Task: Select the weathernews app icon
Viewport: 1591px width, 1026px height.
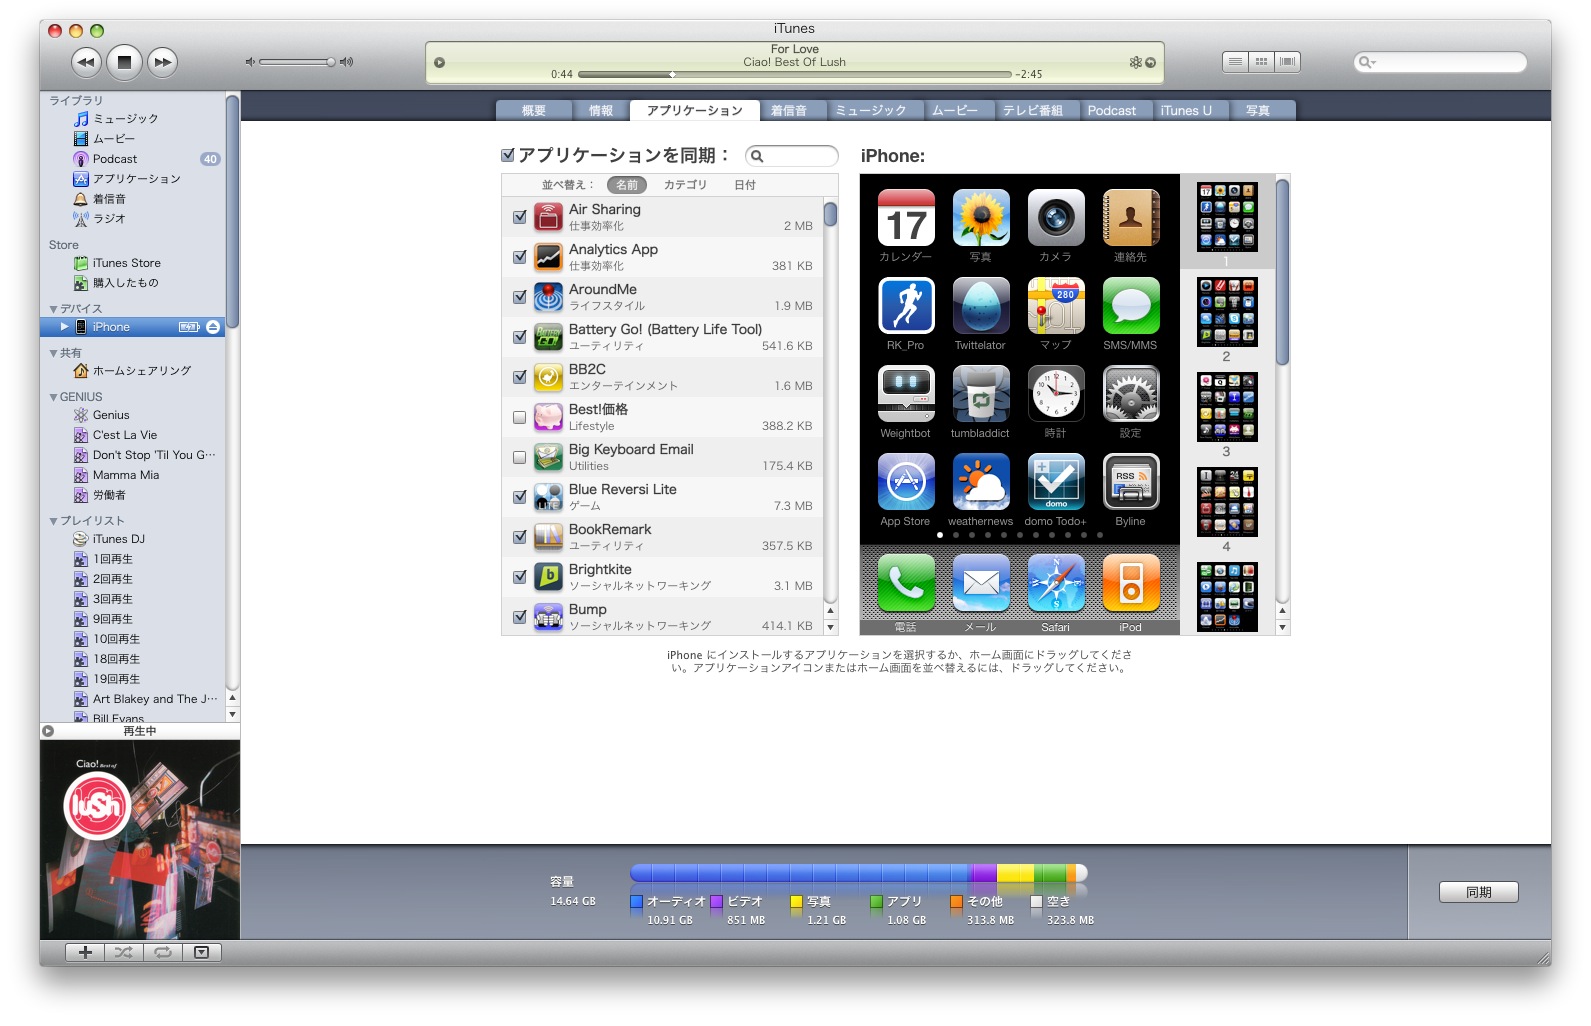Action: [x=981, y=481]
